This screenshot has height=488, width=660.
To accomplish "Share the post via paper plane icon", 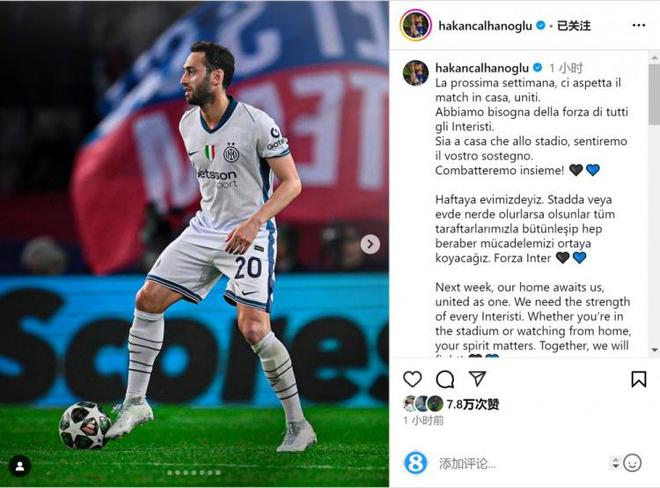I will 477,379.
